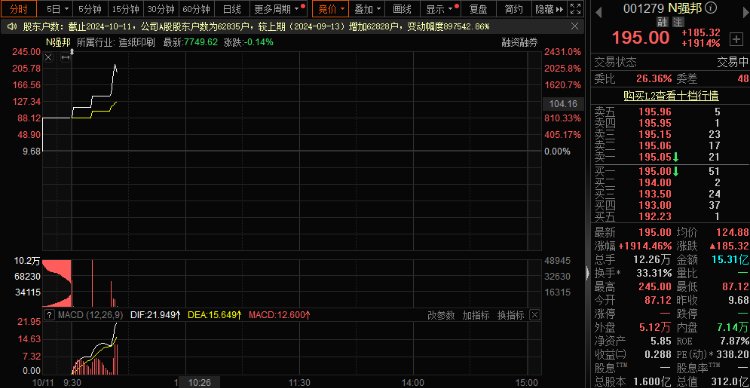
Task: Switch to the 日线 daily chart tab
Action: click(x=232, y=9)
